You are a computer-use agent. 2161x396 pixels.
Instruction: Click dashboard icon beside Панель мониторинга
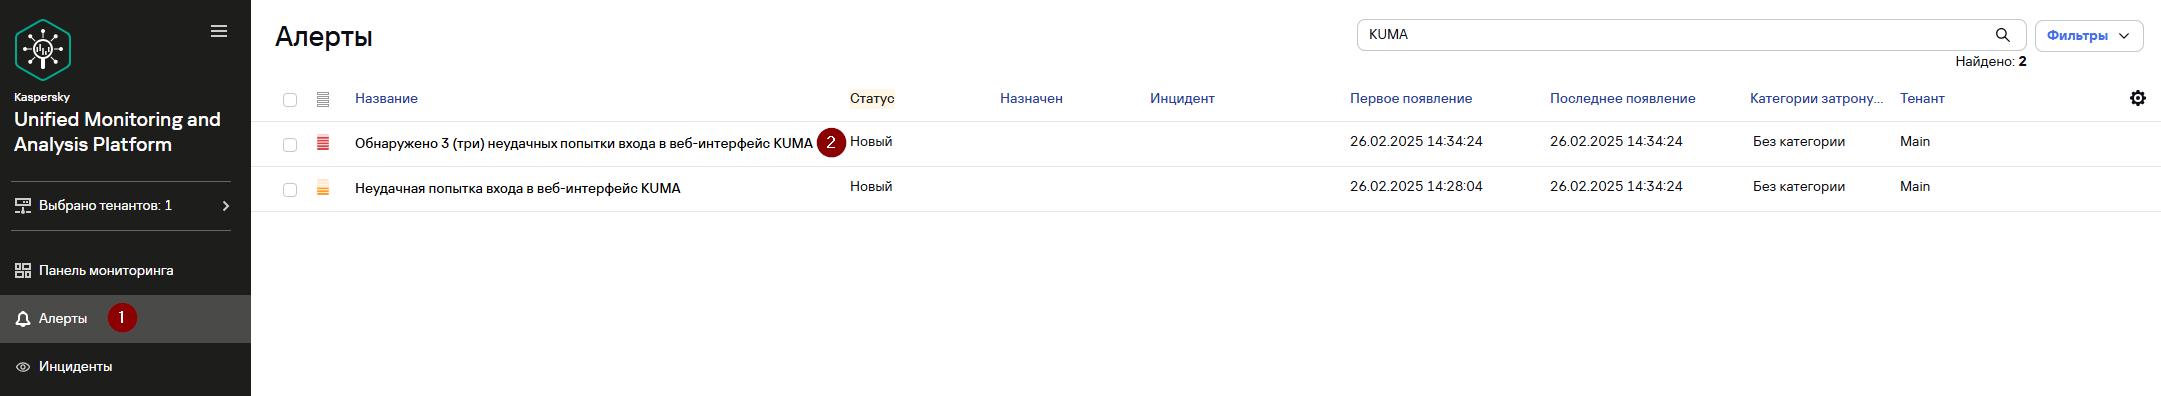(x=23, y=271)
